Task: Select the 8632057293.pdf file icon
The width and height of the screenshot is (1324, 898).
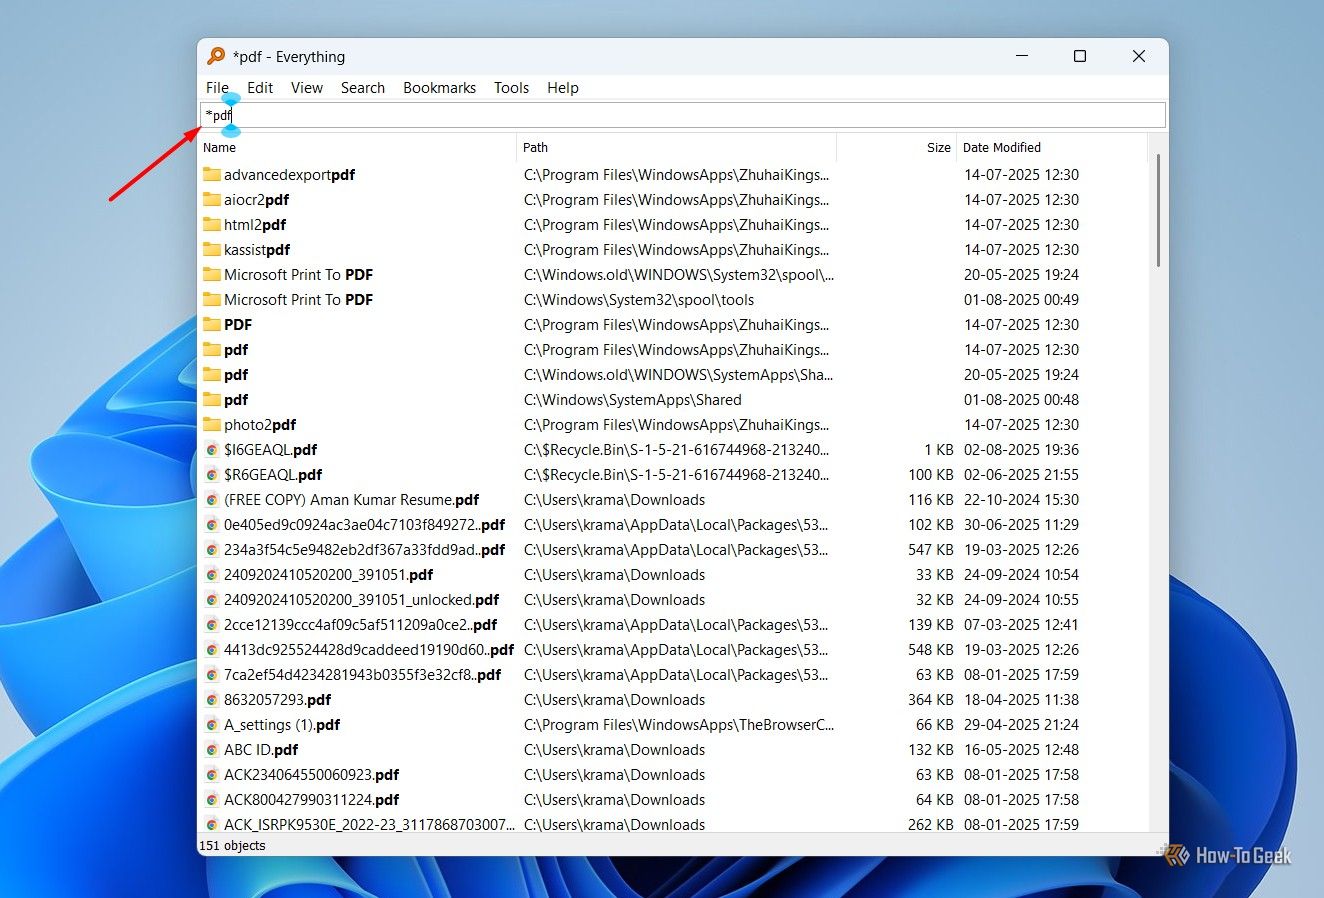Action: tap(212, 700)
